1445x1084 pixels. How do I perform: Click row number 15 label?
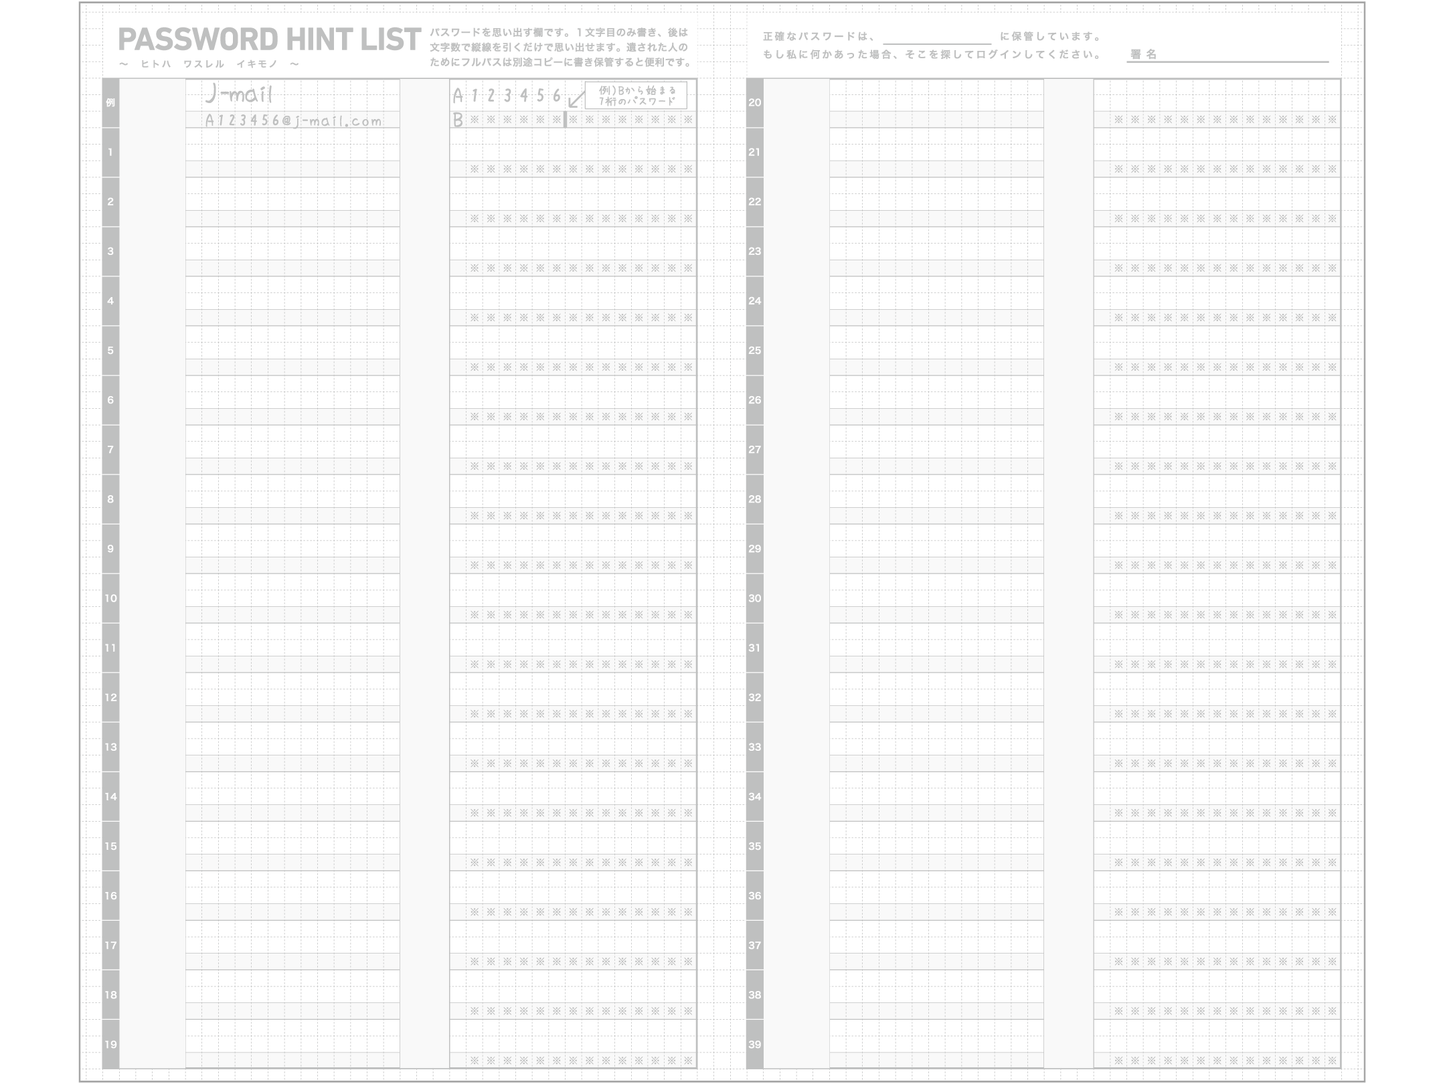click(110, 846)
